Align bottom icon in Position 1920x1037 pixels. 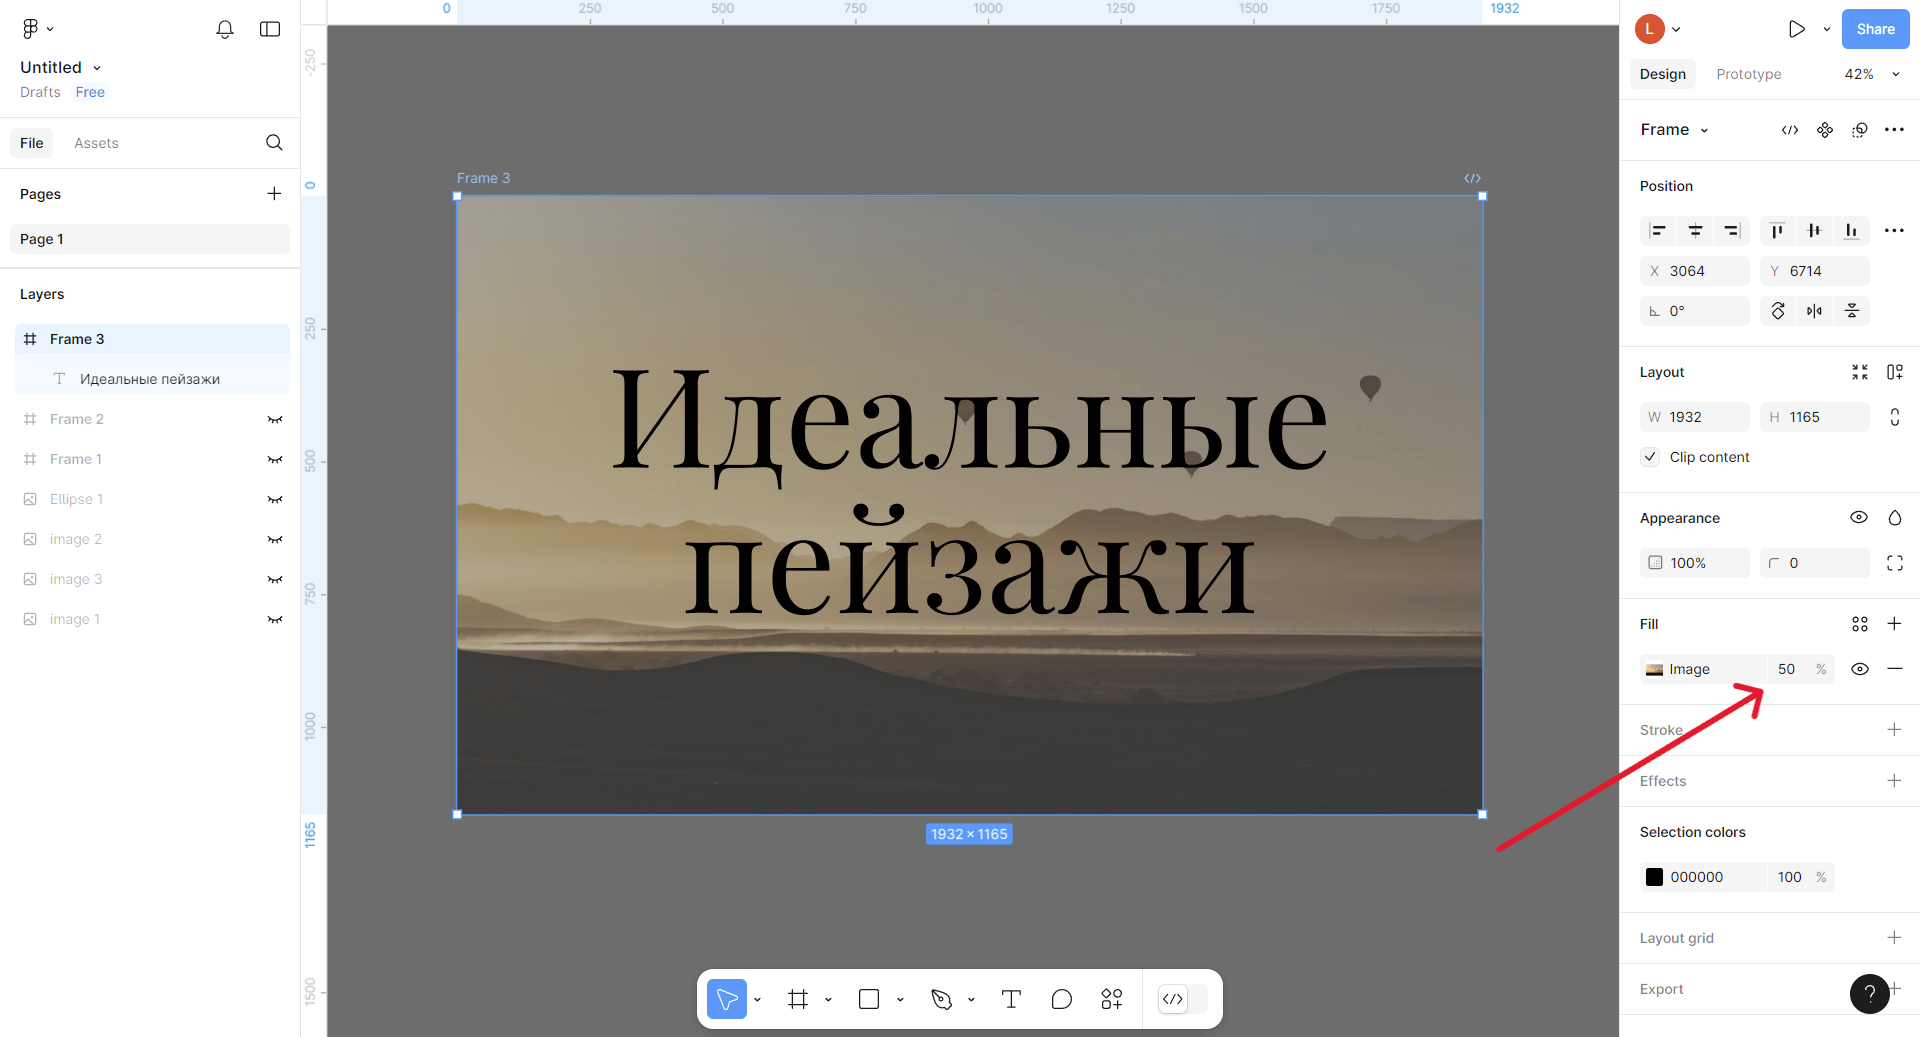(x=1851, y=231)
